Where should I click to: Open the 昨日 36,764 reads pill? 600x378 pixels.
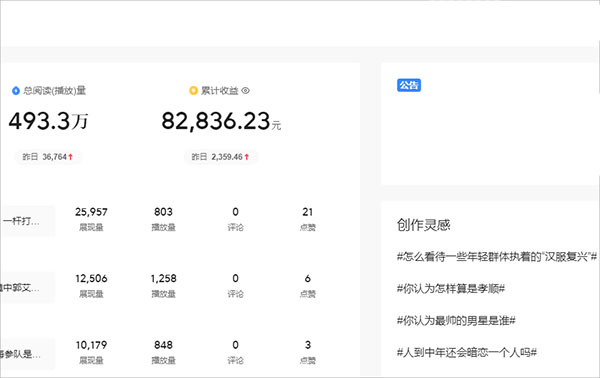48,157
